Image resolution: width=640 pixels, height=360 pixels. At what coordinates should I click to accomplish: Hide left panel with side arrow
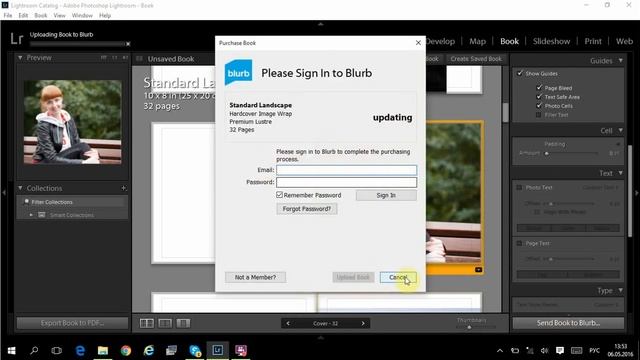[x=4, y=192]
